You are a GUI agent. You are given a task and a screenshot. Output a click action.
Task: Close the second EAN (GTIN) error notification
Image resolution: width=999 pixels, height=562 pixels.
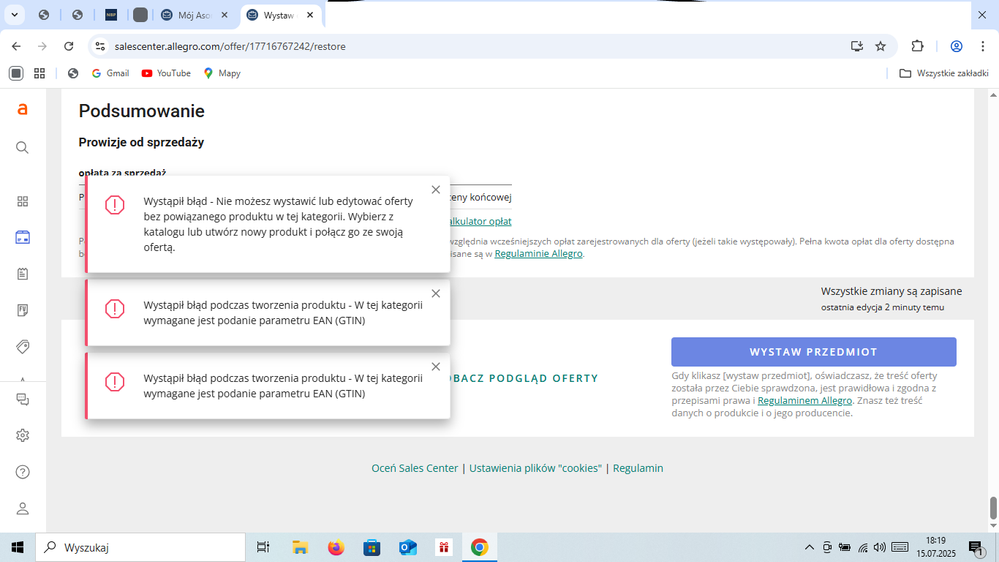pyautogui.click(x=435, y=293)
